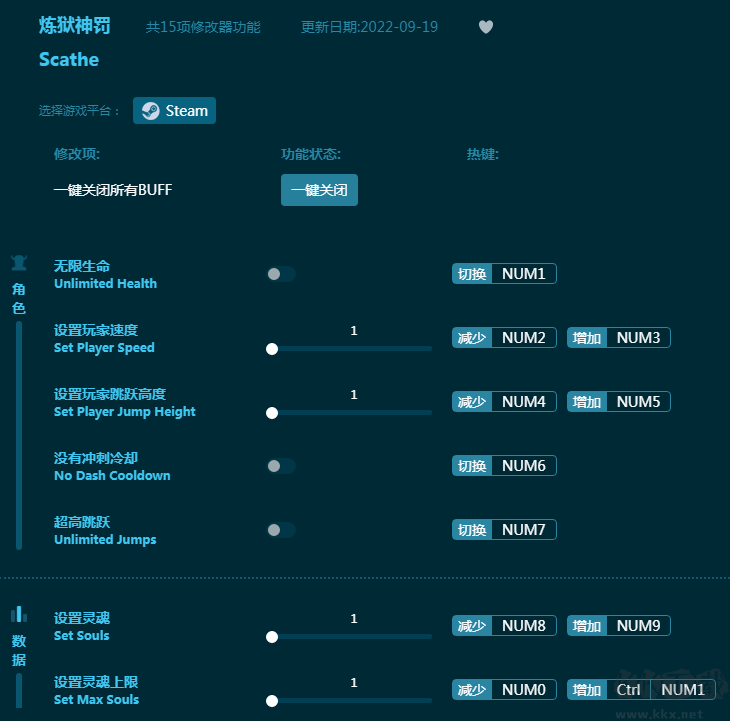The width and height of the screenshot is (730, 721).
Task: Click the NUM0 decrease hotkey for Max Souls
Action: point(504,690)
